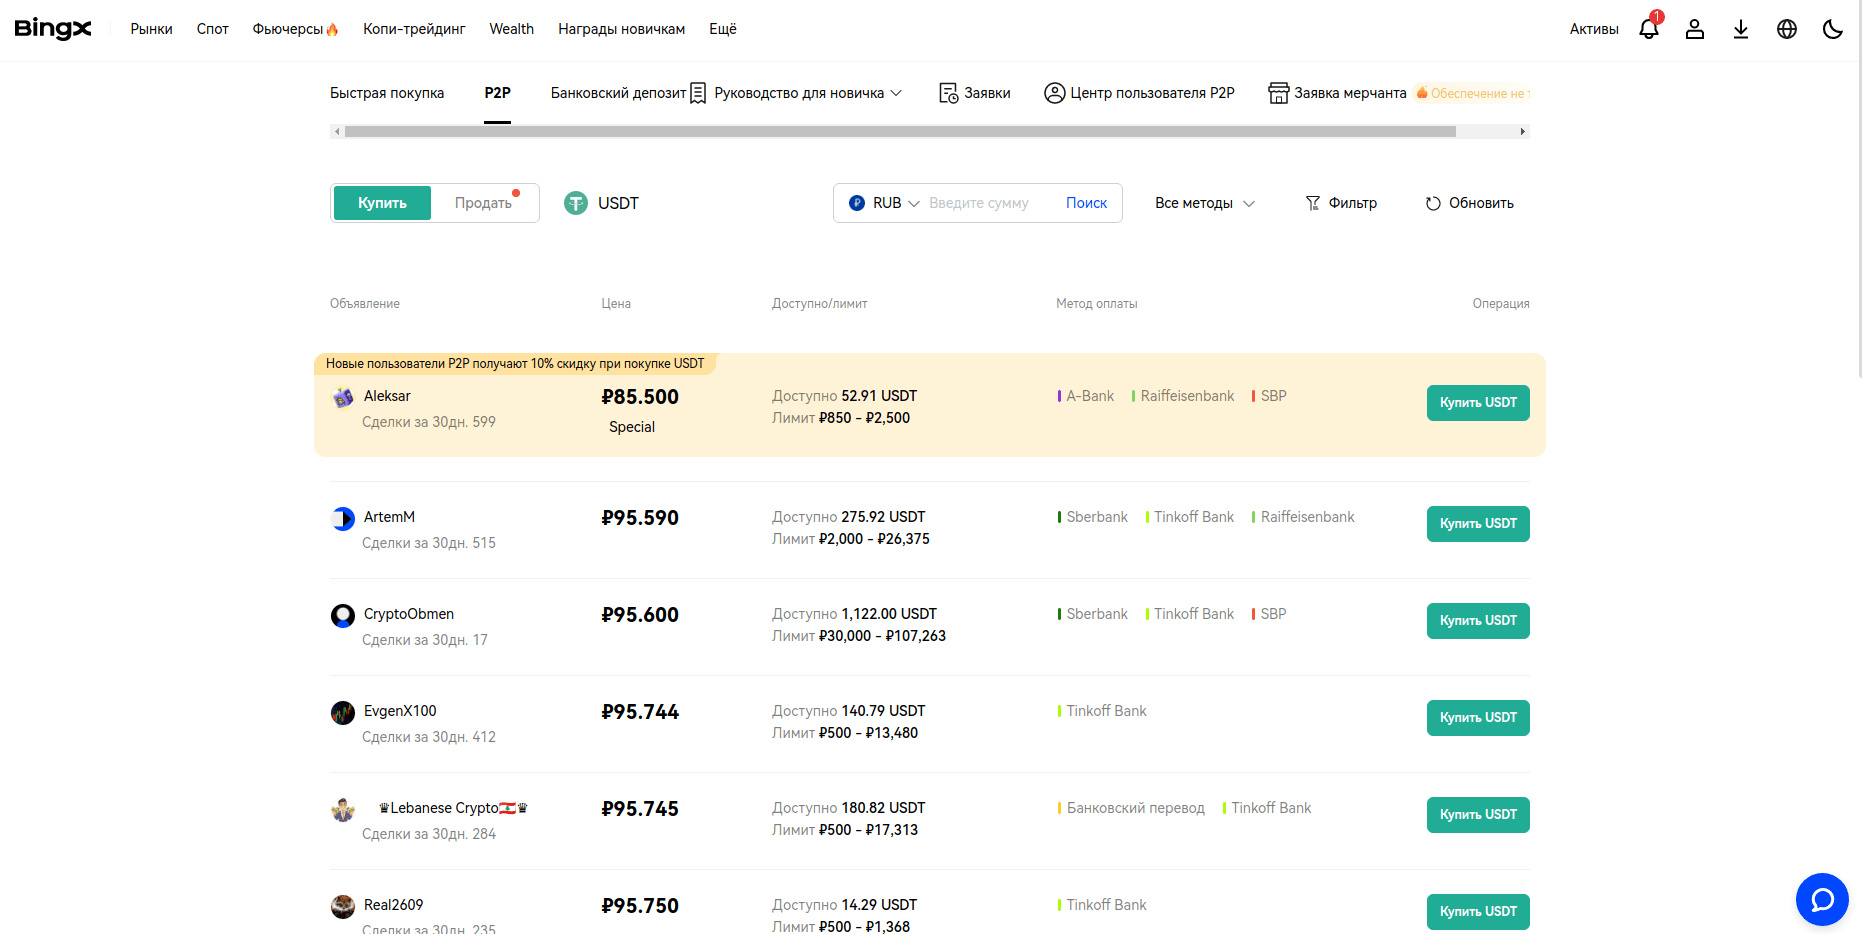
Task: Toggle dark mode with moon icon
Action: (x=1832, y=29)
